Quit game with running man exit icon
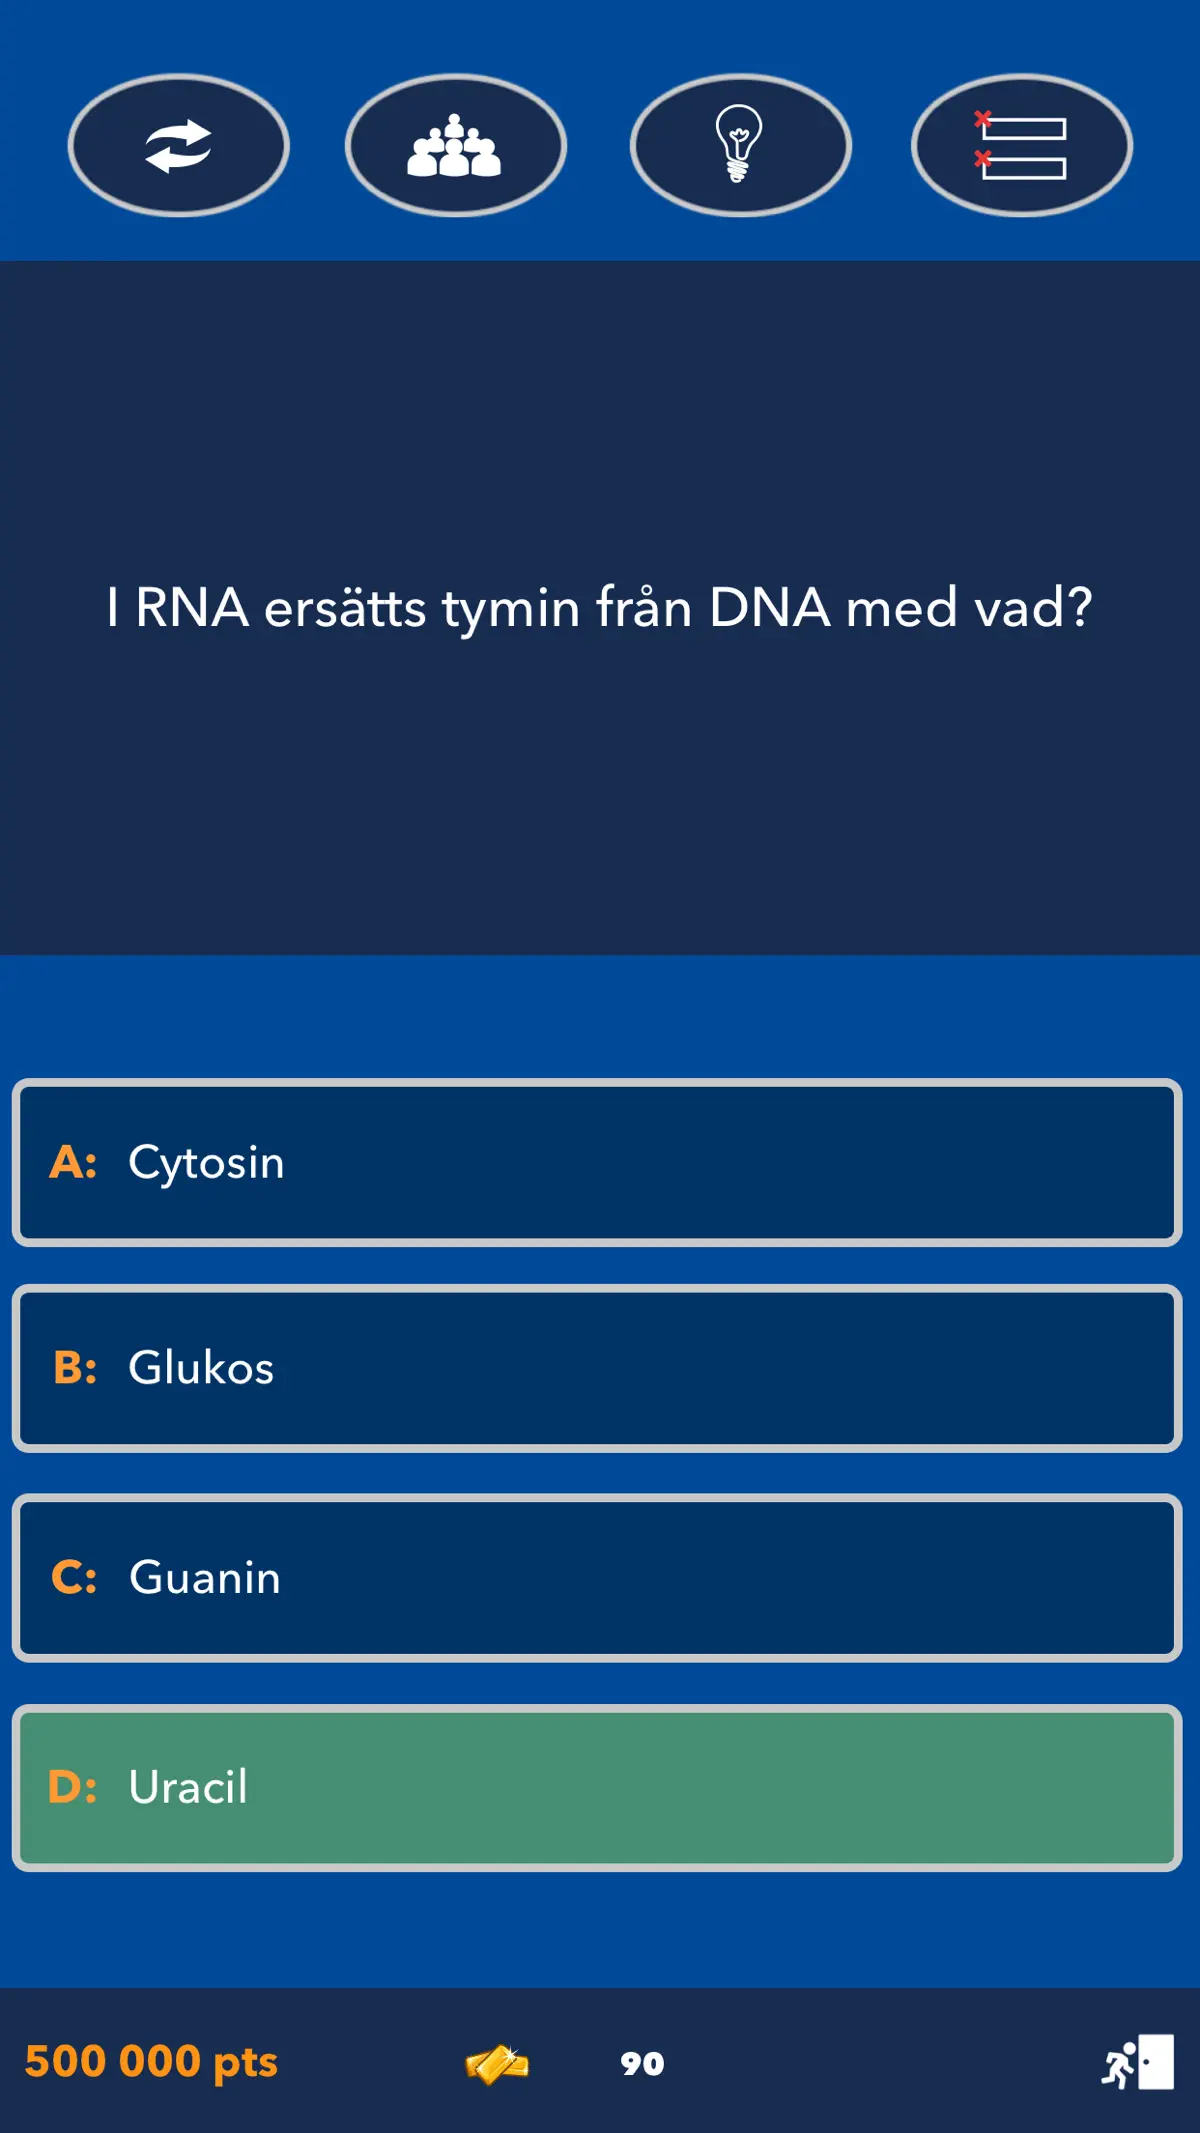1200x2133 pixels. coord(1138,2062)
